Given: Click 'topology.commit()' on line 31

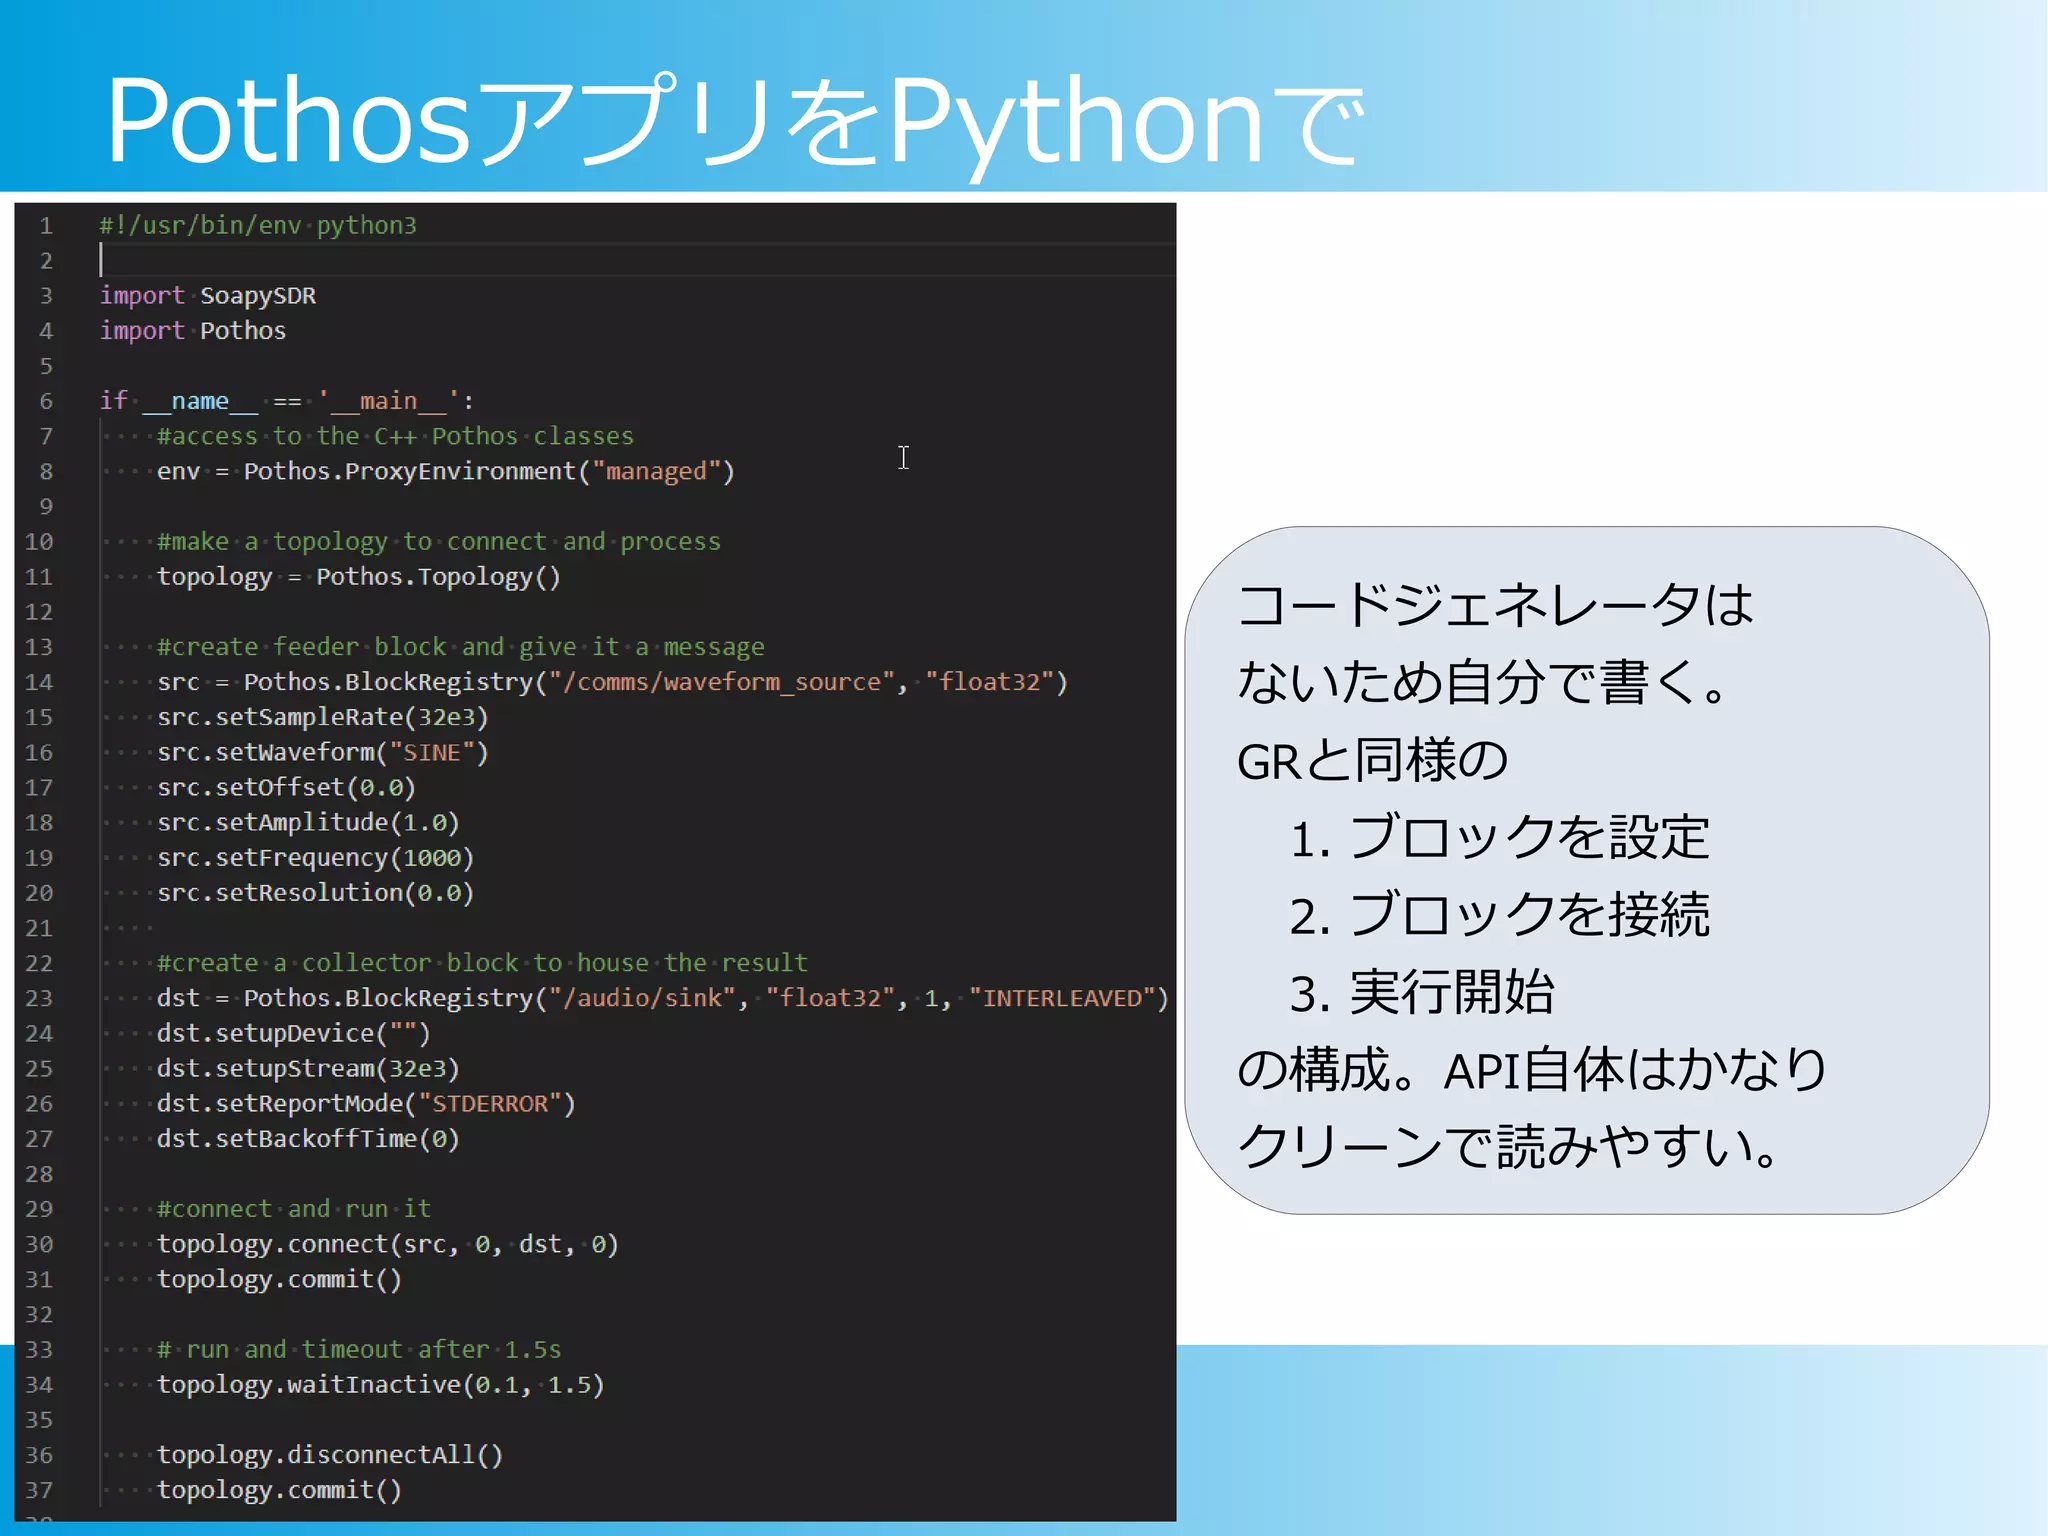Looking at the screenshot, I should 279,1280.
